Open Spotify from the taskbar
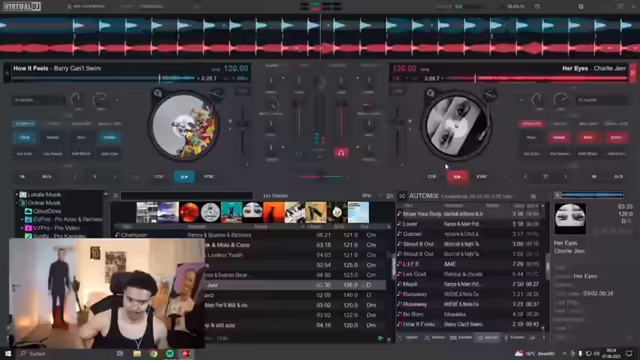Screen dimensions: 640x360 coord(170,353)
